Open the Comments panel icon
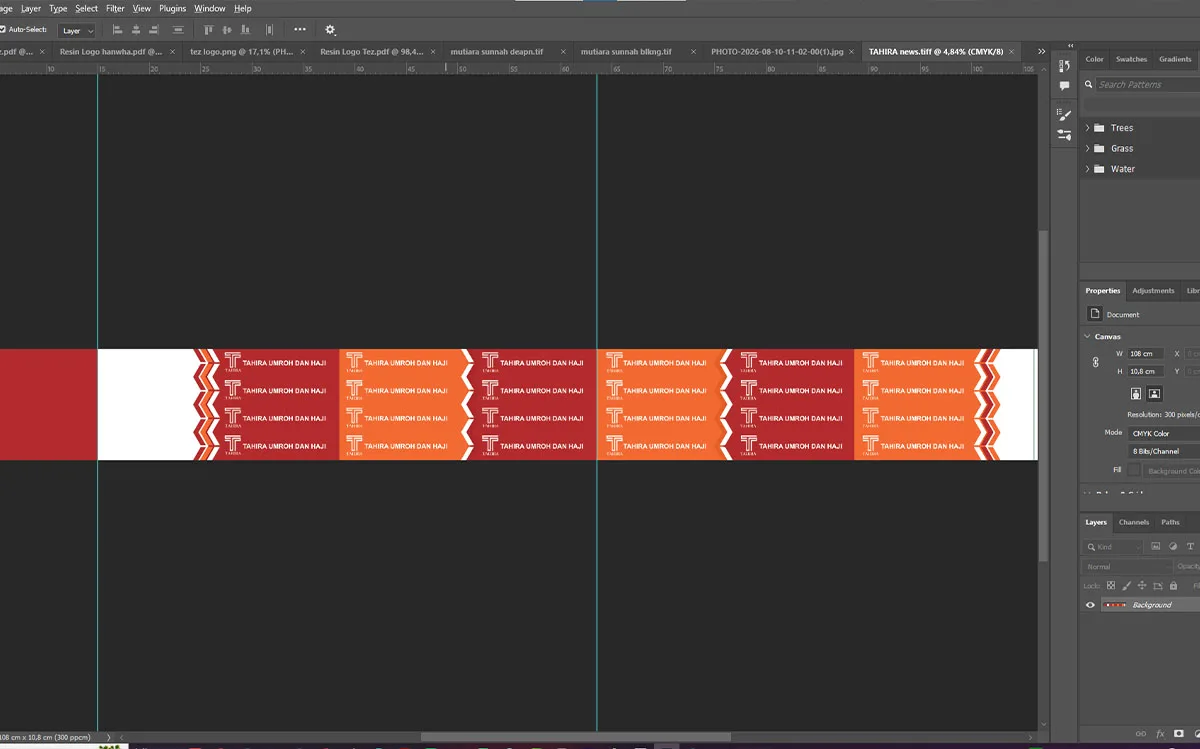Screen dimensions: 1200x749 click(1064, 86)
